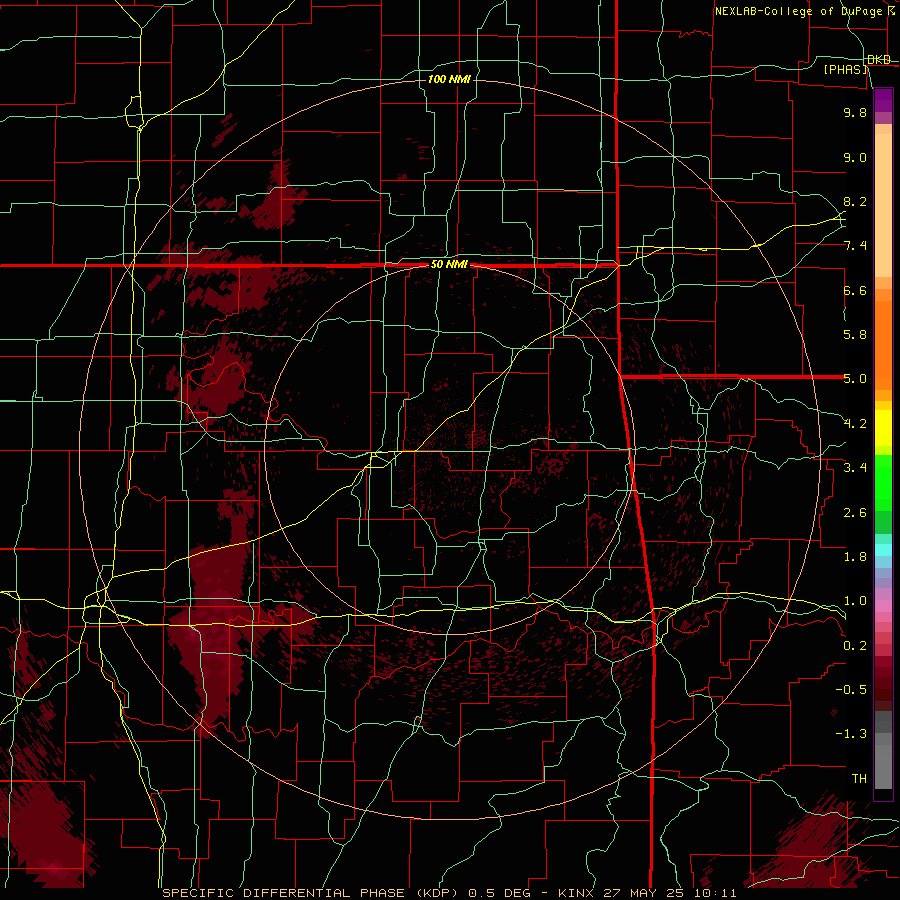
Task: Click the 3.4 scale value
Action: (855, 468)
